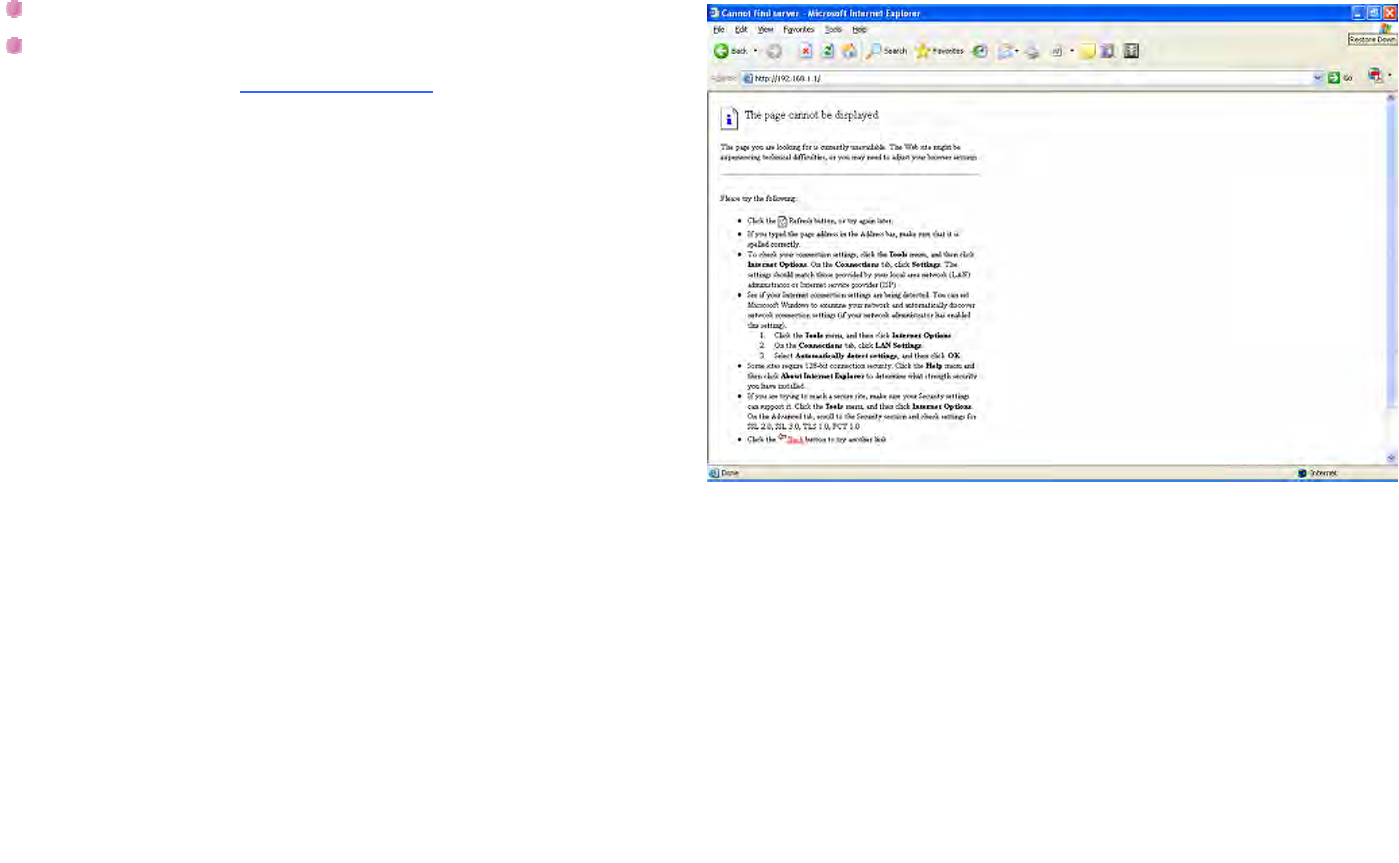1399x863 pixels.
Task: Expand the Mail button dropdown arrow
Action: click(x=1017, y=50)
